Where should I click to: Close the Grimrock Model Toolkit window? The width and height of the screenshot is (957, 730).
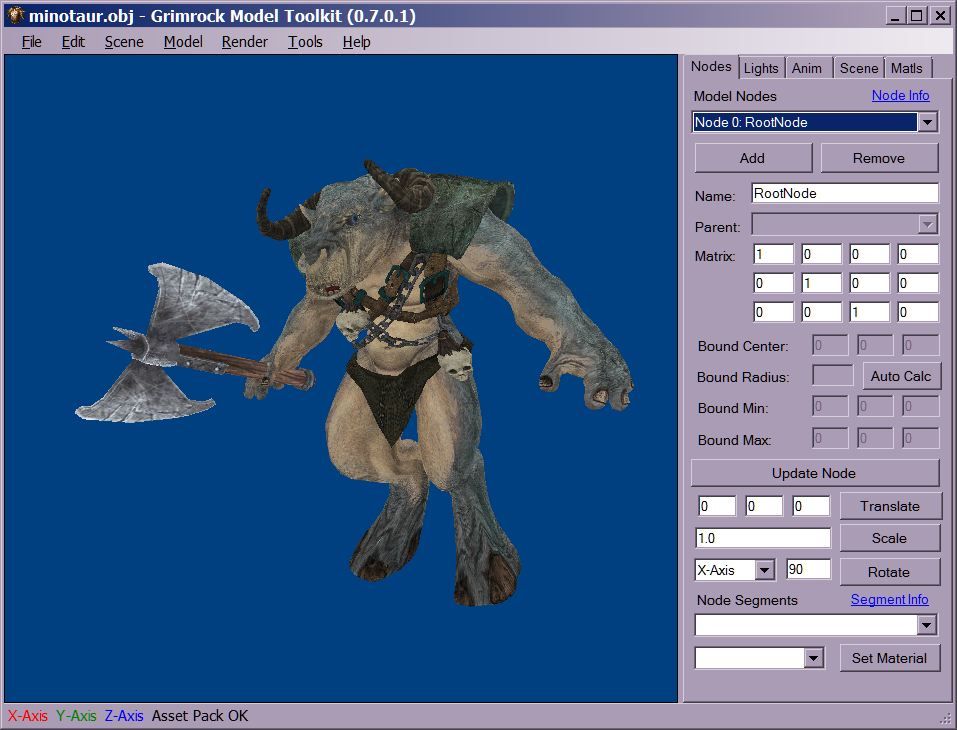(x=941, y=16)
